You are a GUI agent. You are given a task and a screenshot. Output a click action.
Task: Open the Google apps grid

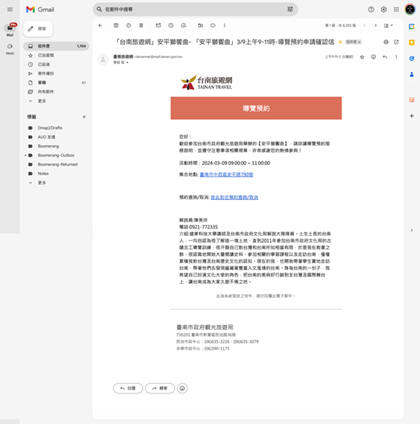[x=396, y=9]
